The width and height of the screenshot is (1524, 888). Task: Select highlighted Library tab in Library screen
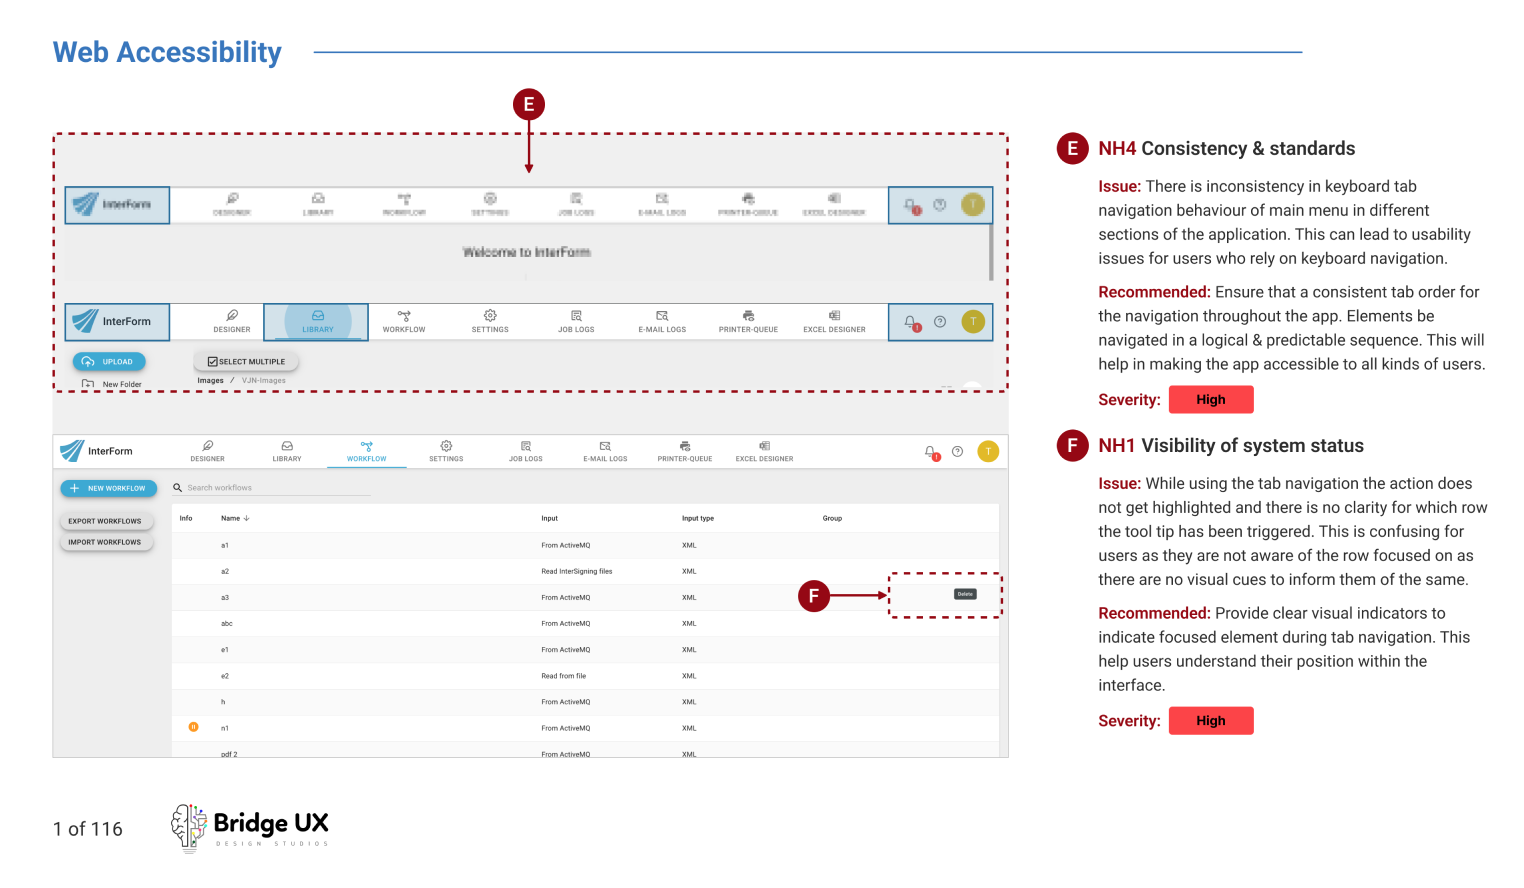317,321
